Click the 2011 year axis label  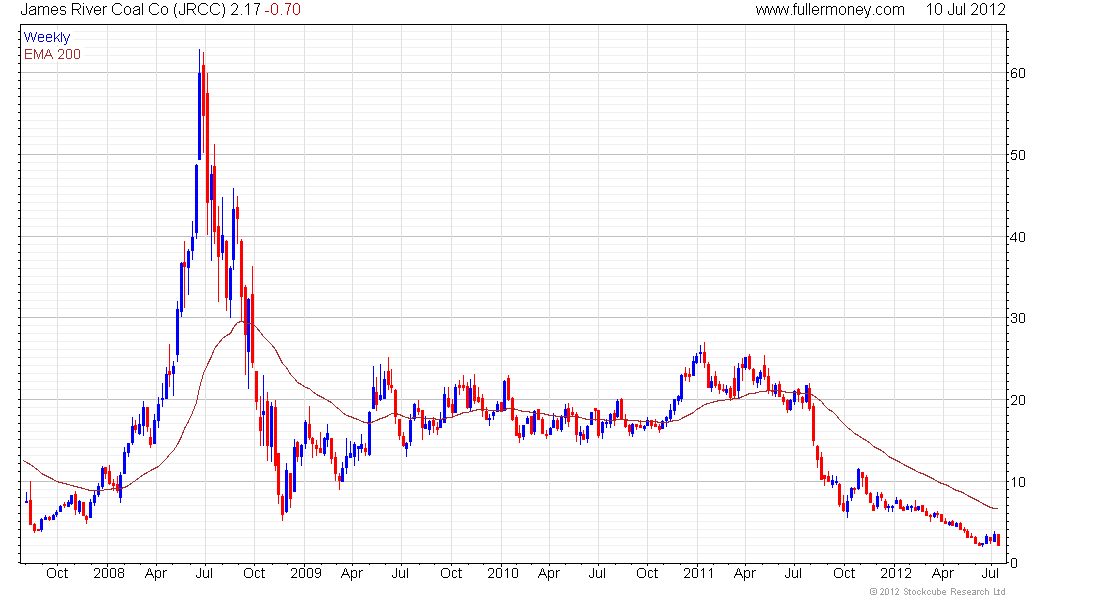tap(699, 573)
